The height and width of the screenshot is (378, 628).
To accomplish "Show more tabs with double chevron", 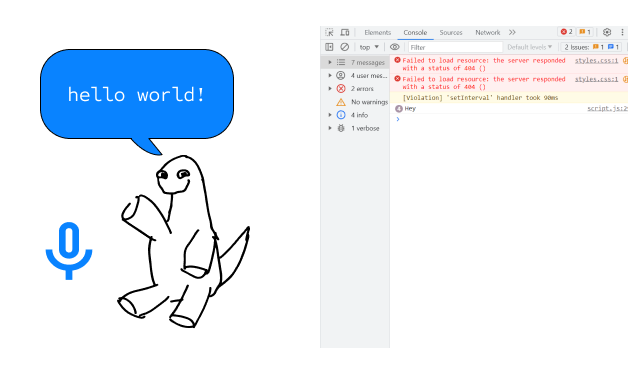I will coord(512,32).
